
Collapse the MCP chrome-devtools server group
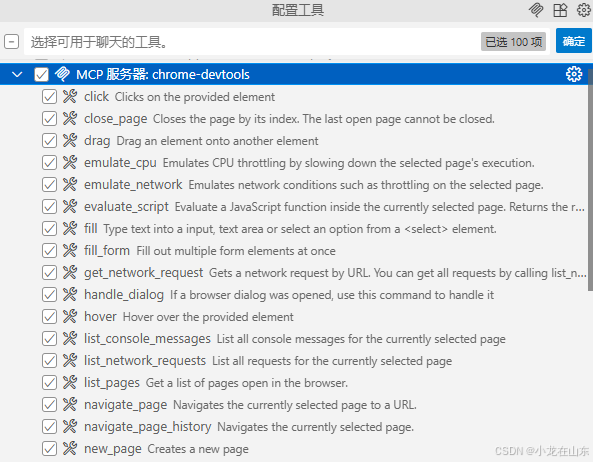point(17,74)
